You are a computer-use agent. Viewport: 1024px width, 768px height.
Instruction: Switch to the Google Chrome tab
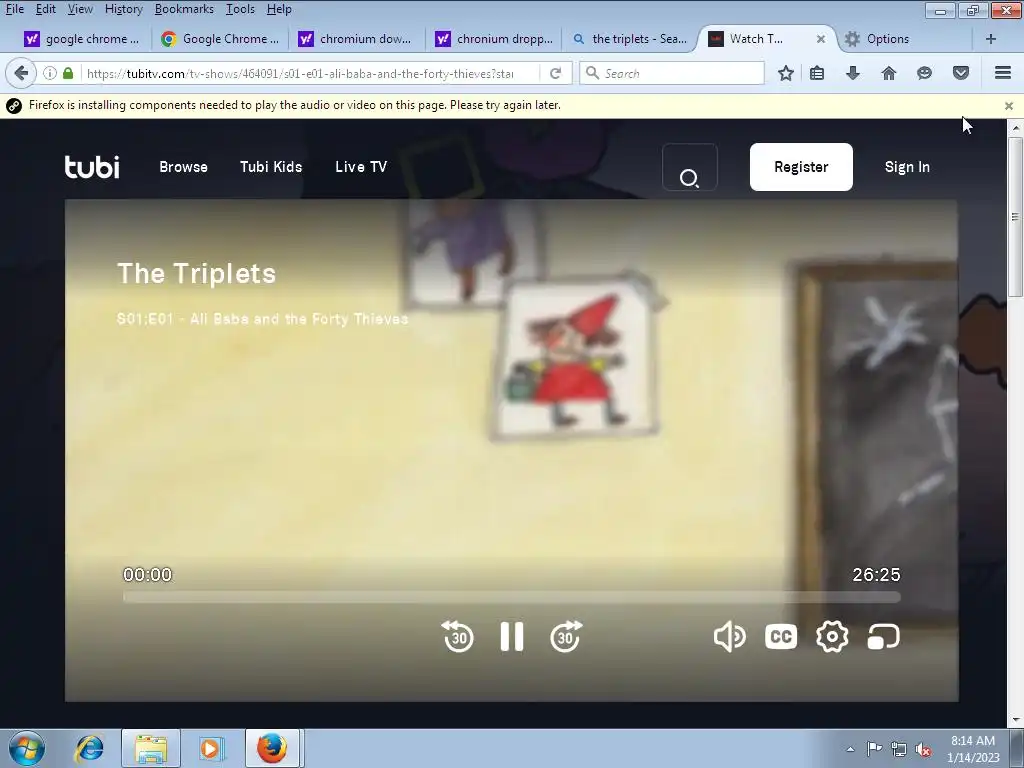219,39
